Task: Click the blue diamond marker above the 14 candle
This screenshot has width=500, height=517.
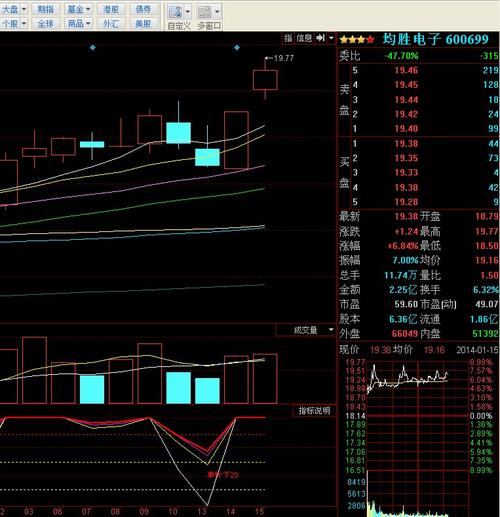Action: point(237,48)
